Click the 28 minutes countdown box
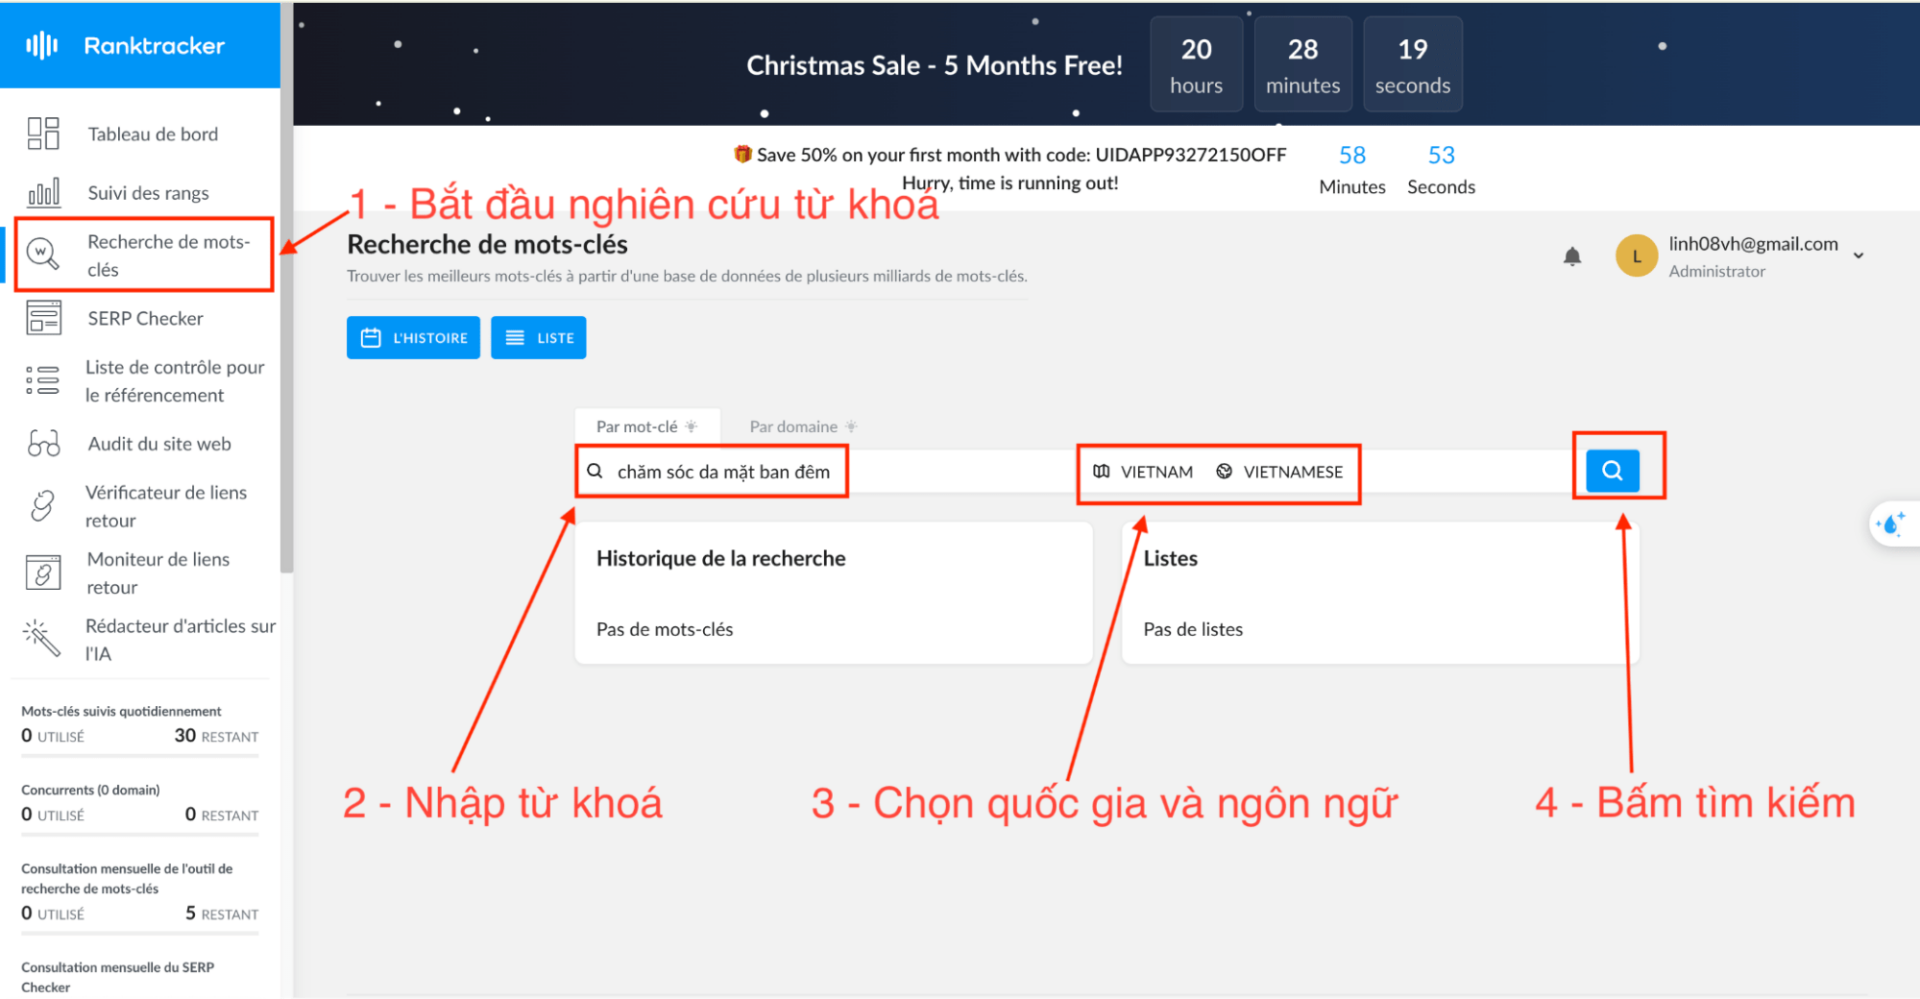This screenshot has height=999, width=1920. click(x=1303, y=64)
